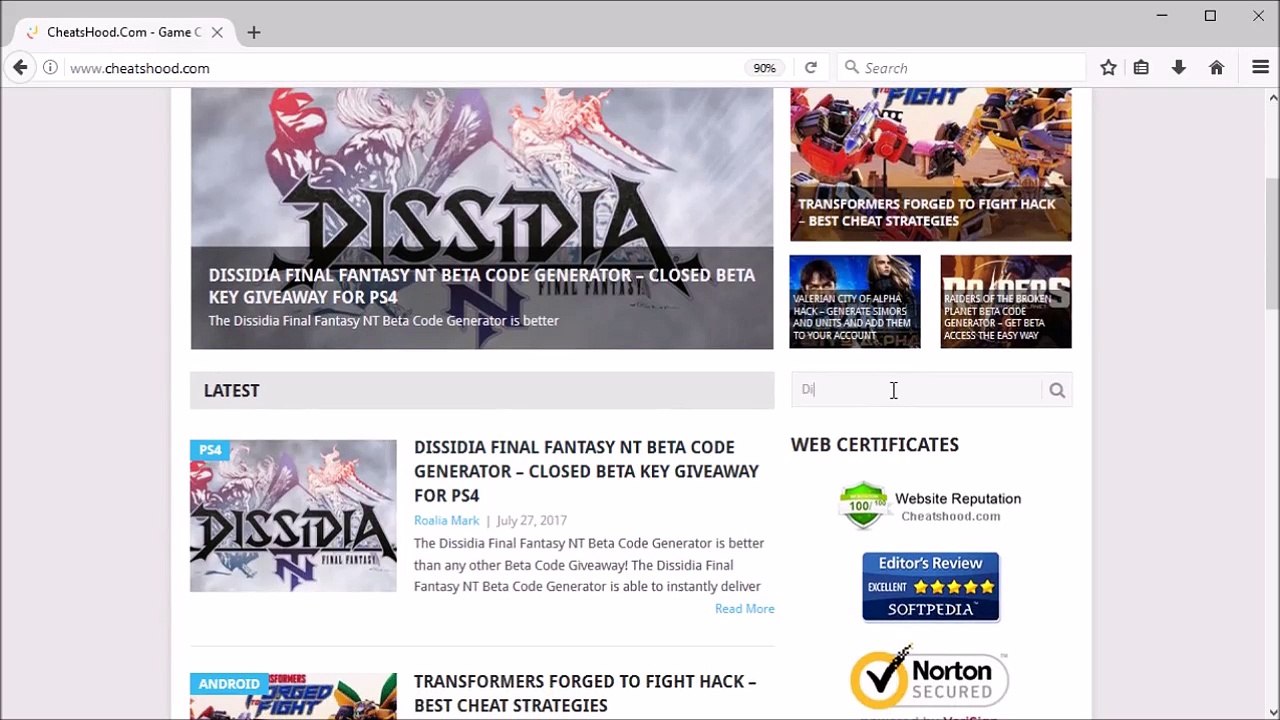Viewport: 1280px width, 720px height.
Task: Click the scrollbar up arrow
Action: pos(1272,97)
